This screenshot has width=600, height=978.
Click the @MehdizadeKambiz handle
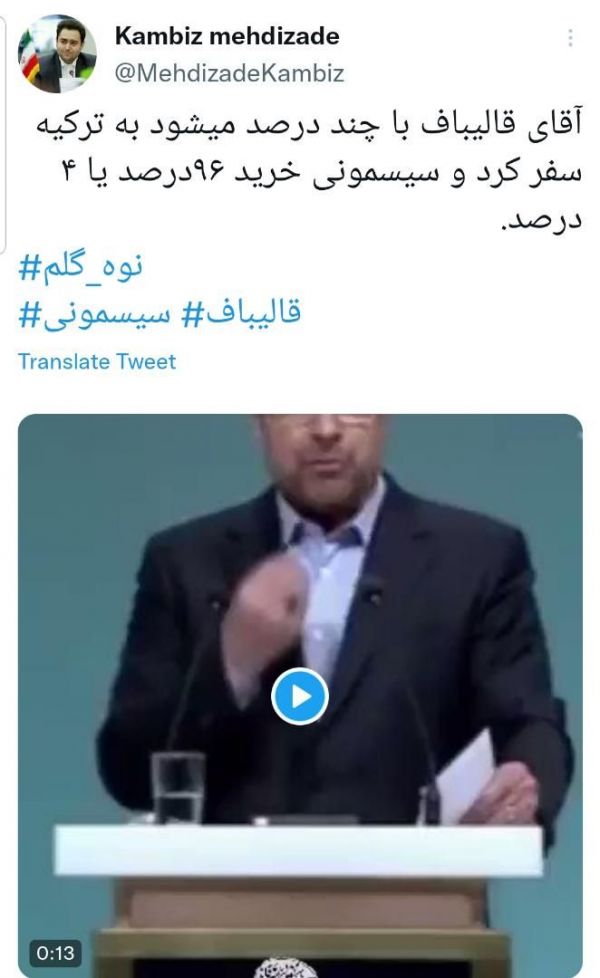(230, 73)
